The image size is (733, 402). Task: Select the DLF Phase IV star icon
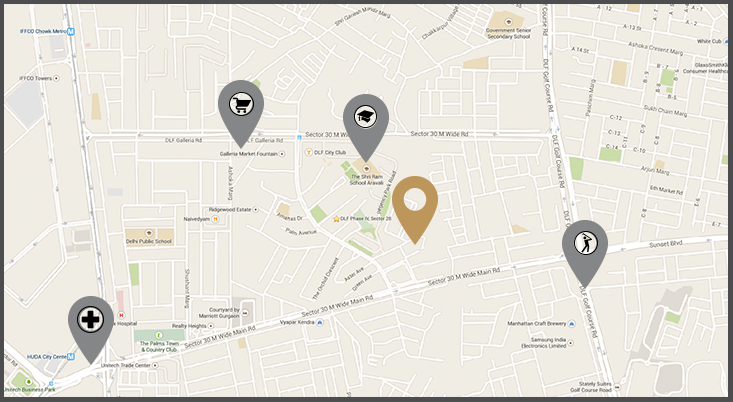pyautogui.click(x=336, y=219)
